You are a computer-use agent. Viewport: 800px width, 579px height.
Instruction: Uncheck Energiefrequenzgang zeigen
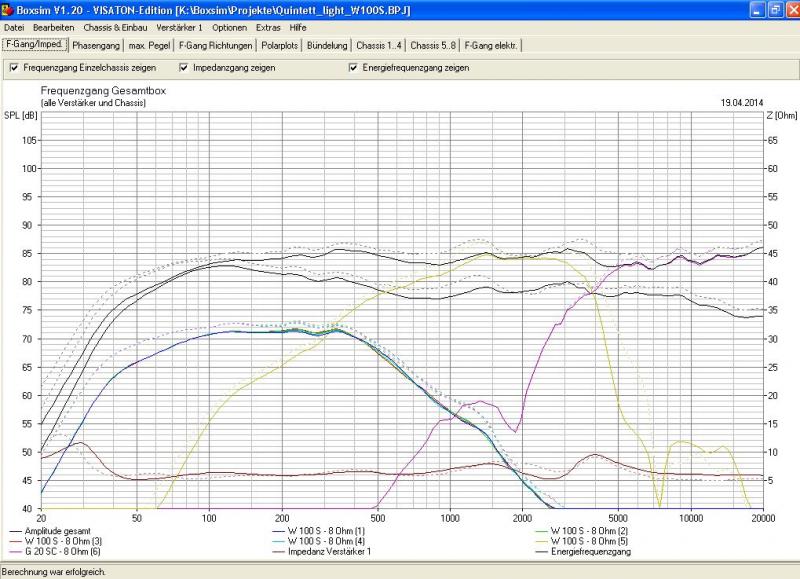tap(354, 68)
